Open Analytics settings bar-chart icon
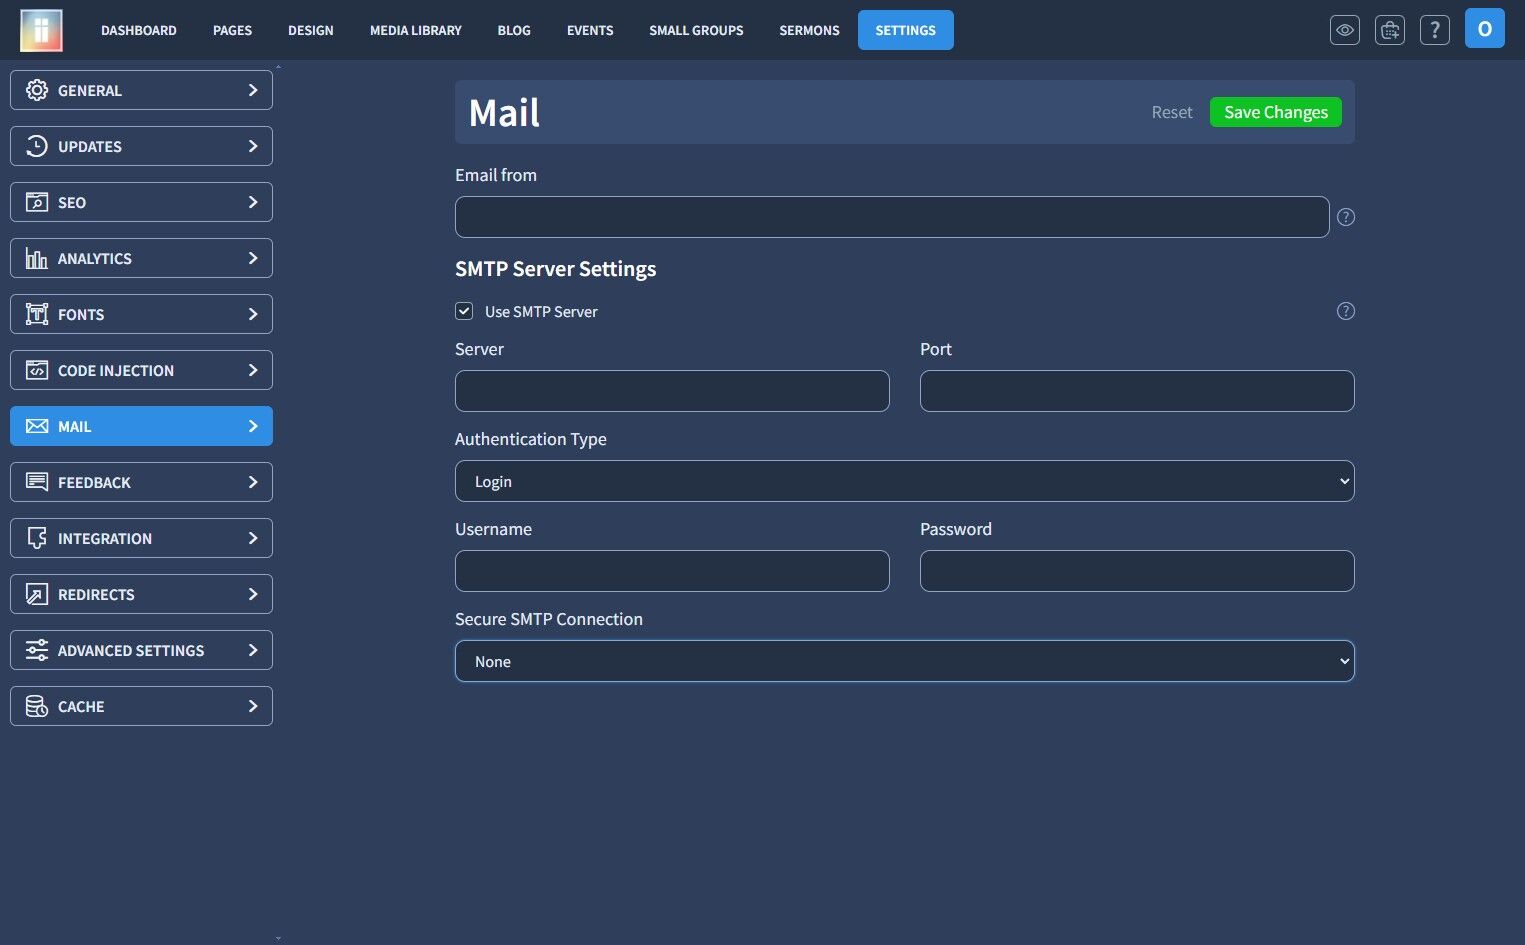Screen dimensions: 1525x945 [x=37, y=258]
